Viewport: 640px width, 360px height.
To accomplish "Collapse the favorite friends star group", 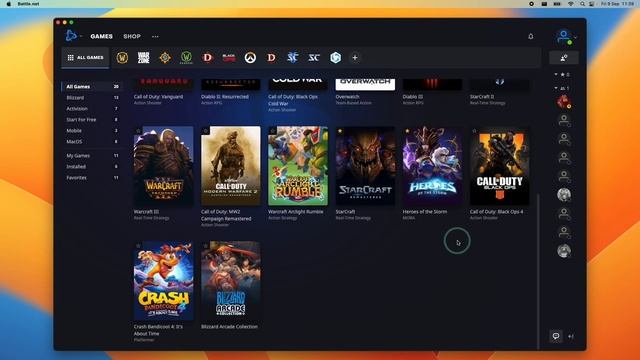I will [556, 74].
